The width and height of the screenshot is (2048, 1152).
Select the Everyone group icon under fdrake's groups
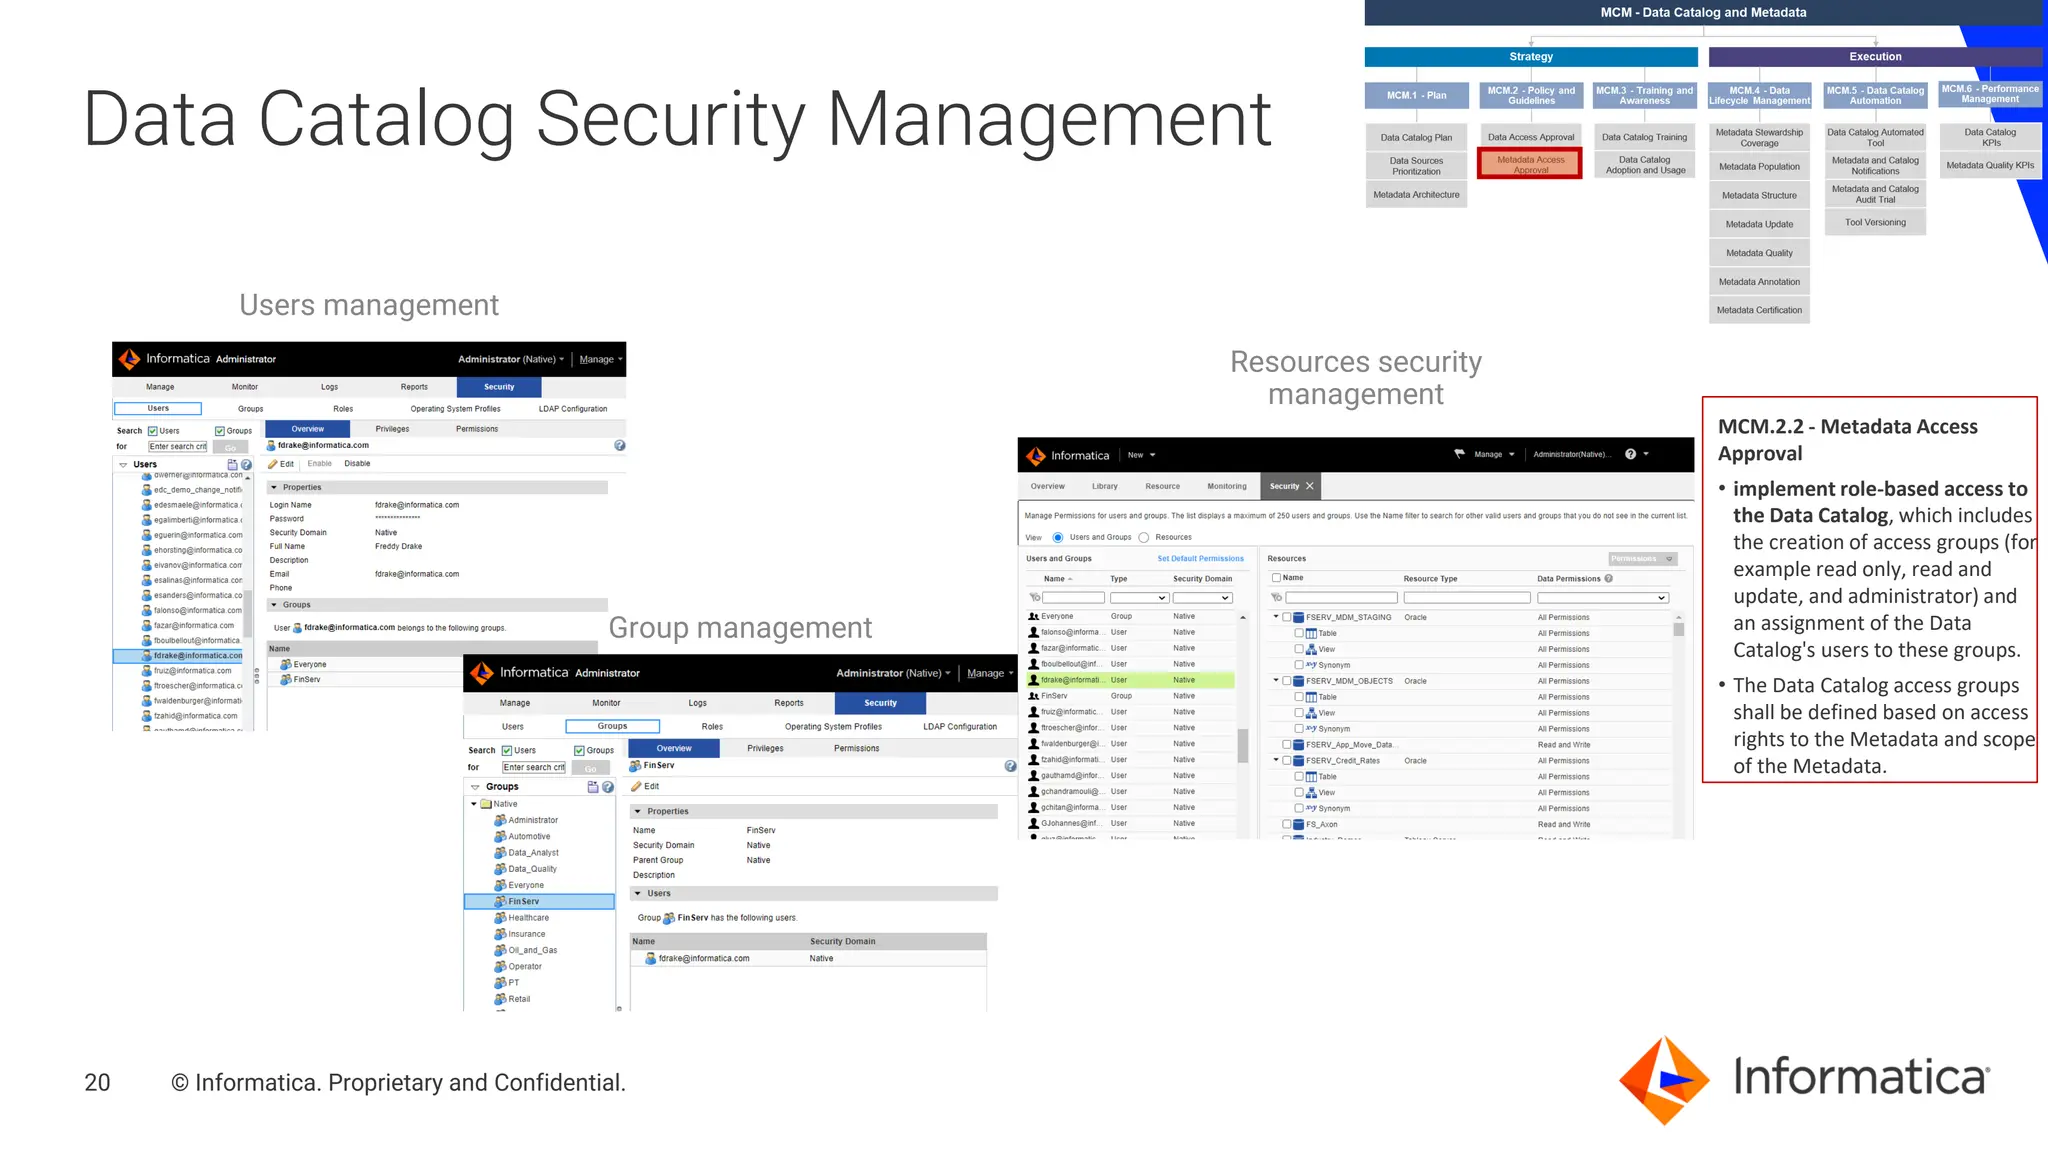[286, 664]
